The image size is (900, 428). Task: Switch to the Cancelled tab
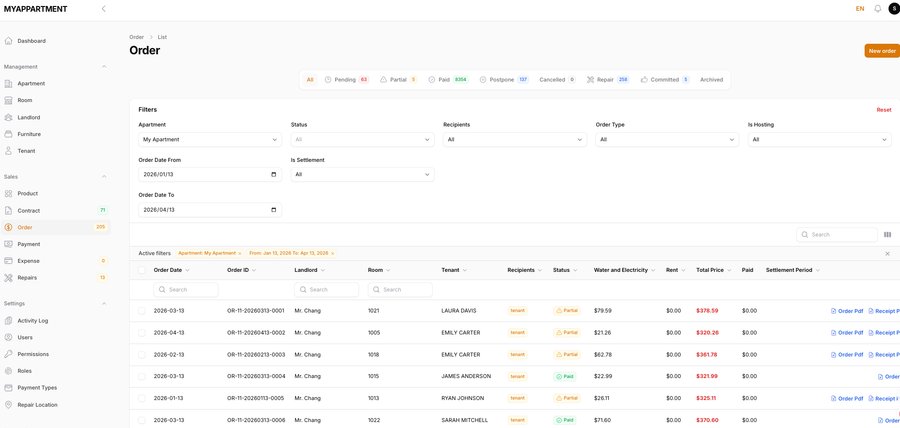(x=557, y=80)
